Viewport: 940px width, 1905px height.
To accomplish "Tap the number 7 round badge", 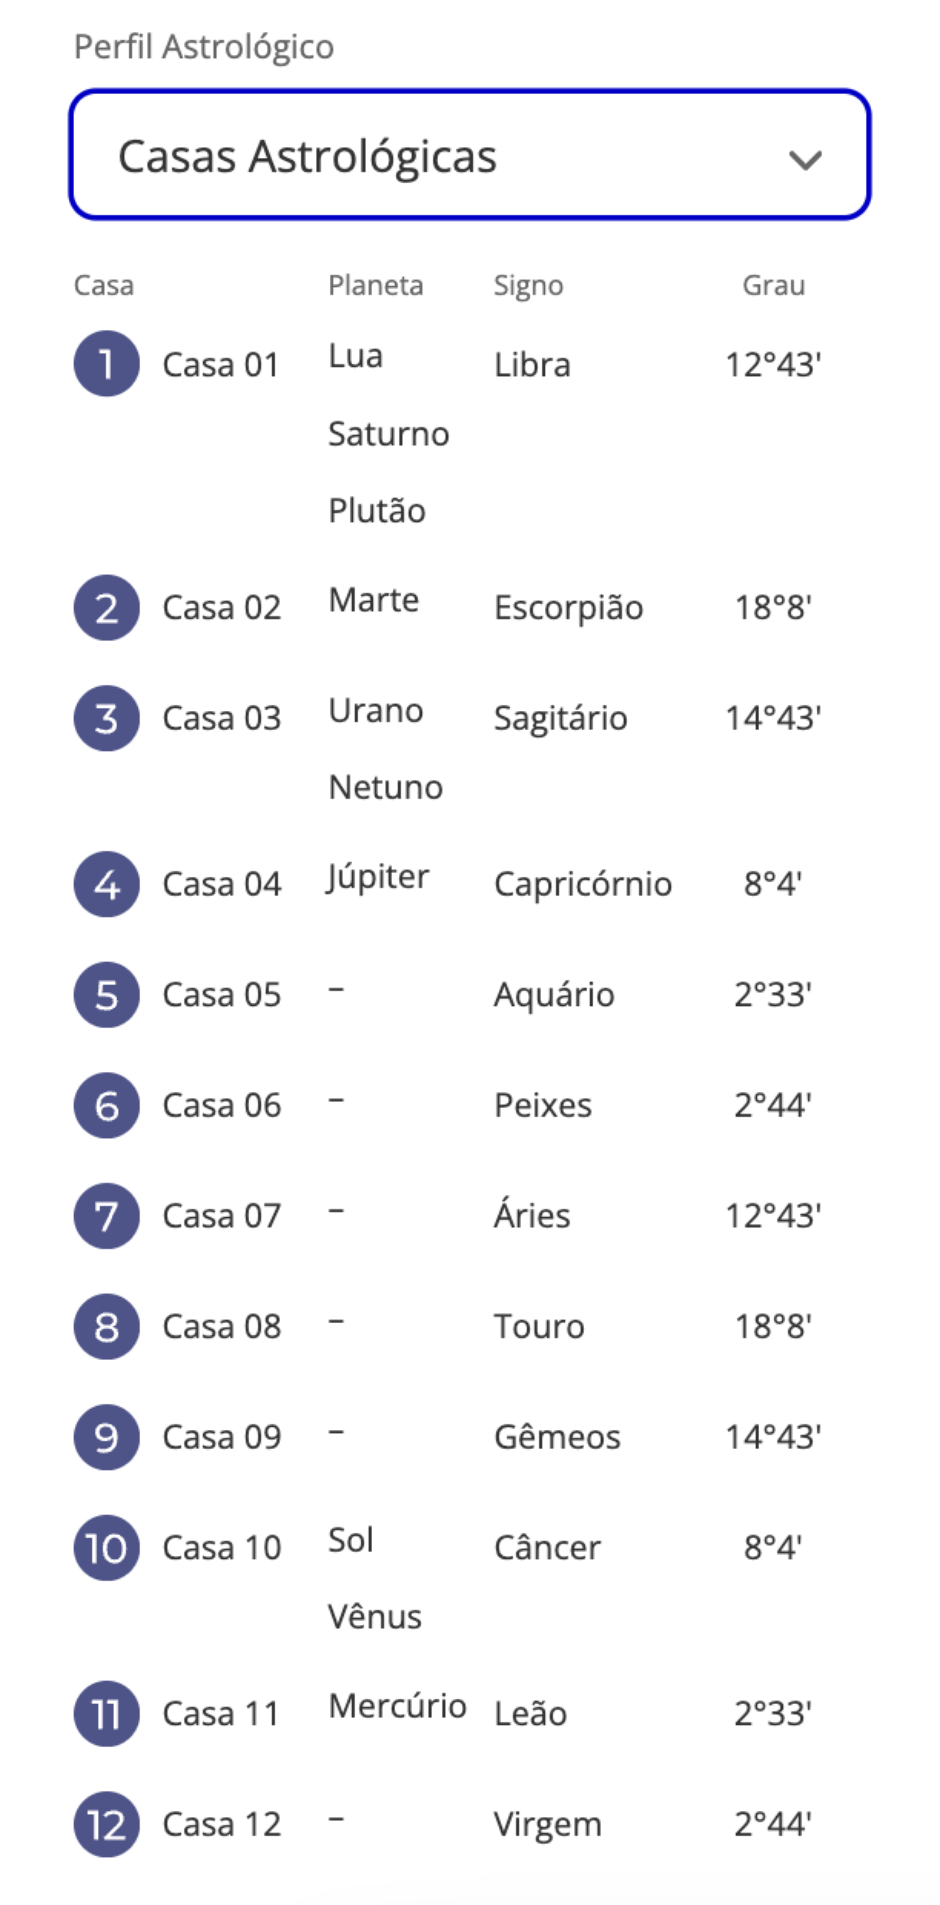I will click(x=106, y=1216).
